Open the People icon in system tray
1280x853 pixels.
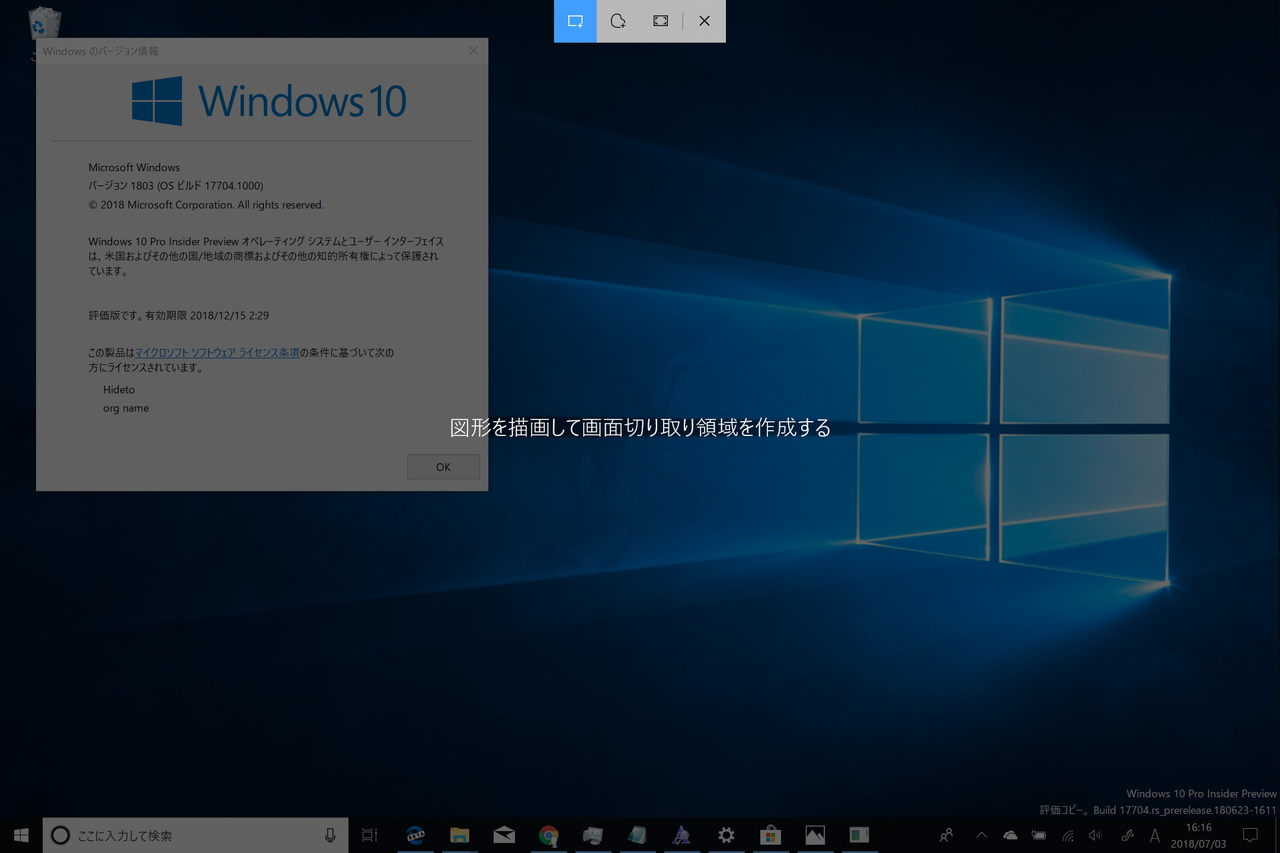[946, 835]
